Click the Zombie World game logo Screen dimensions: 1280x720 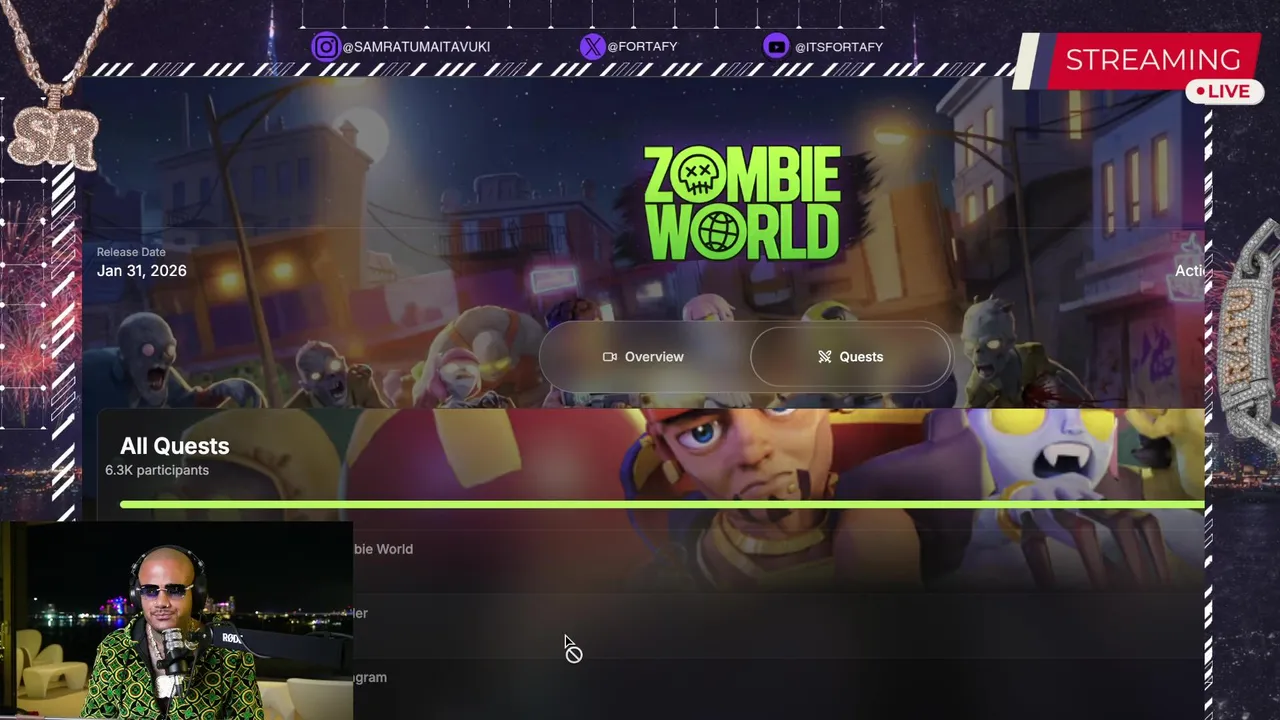741,203
